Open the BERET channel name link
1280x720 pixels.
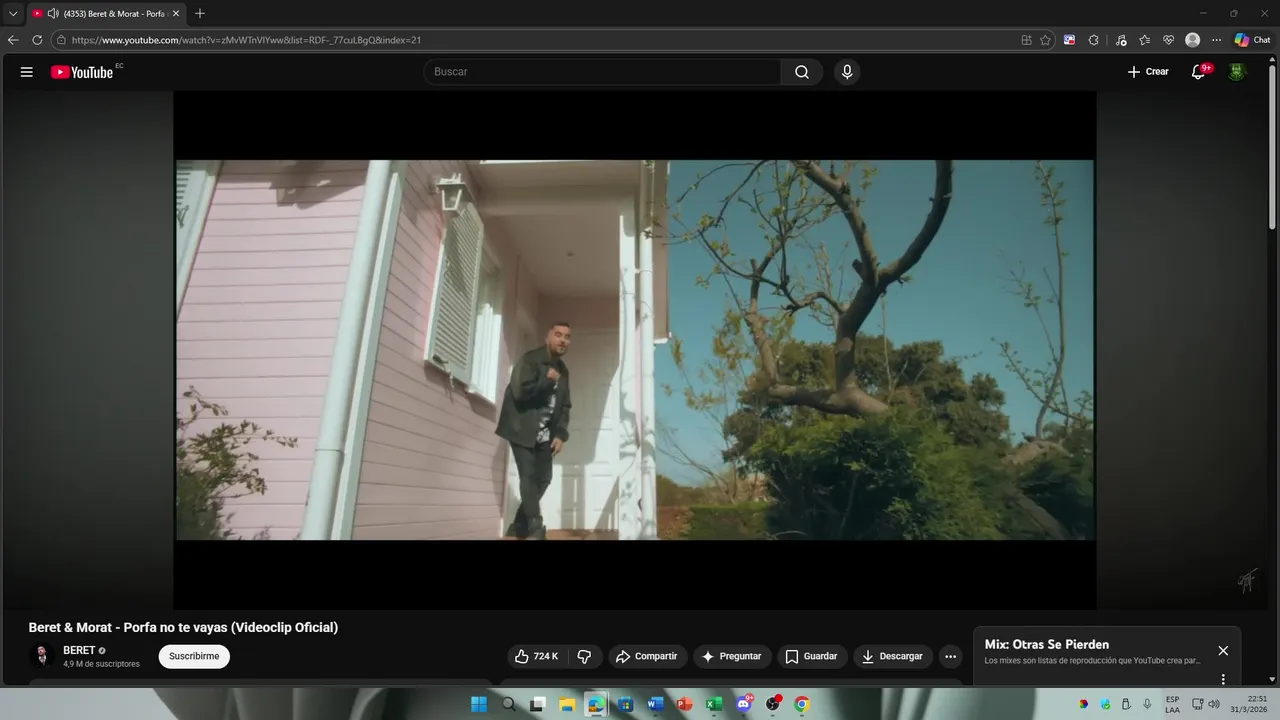[79, 650]
